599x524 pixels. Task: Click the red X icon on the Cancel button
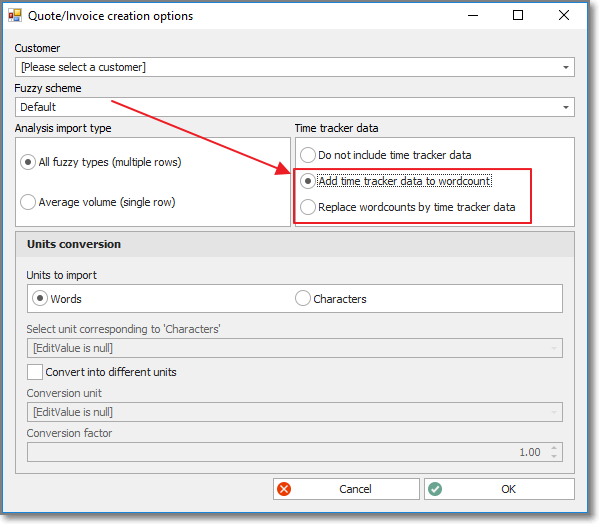284,489
